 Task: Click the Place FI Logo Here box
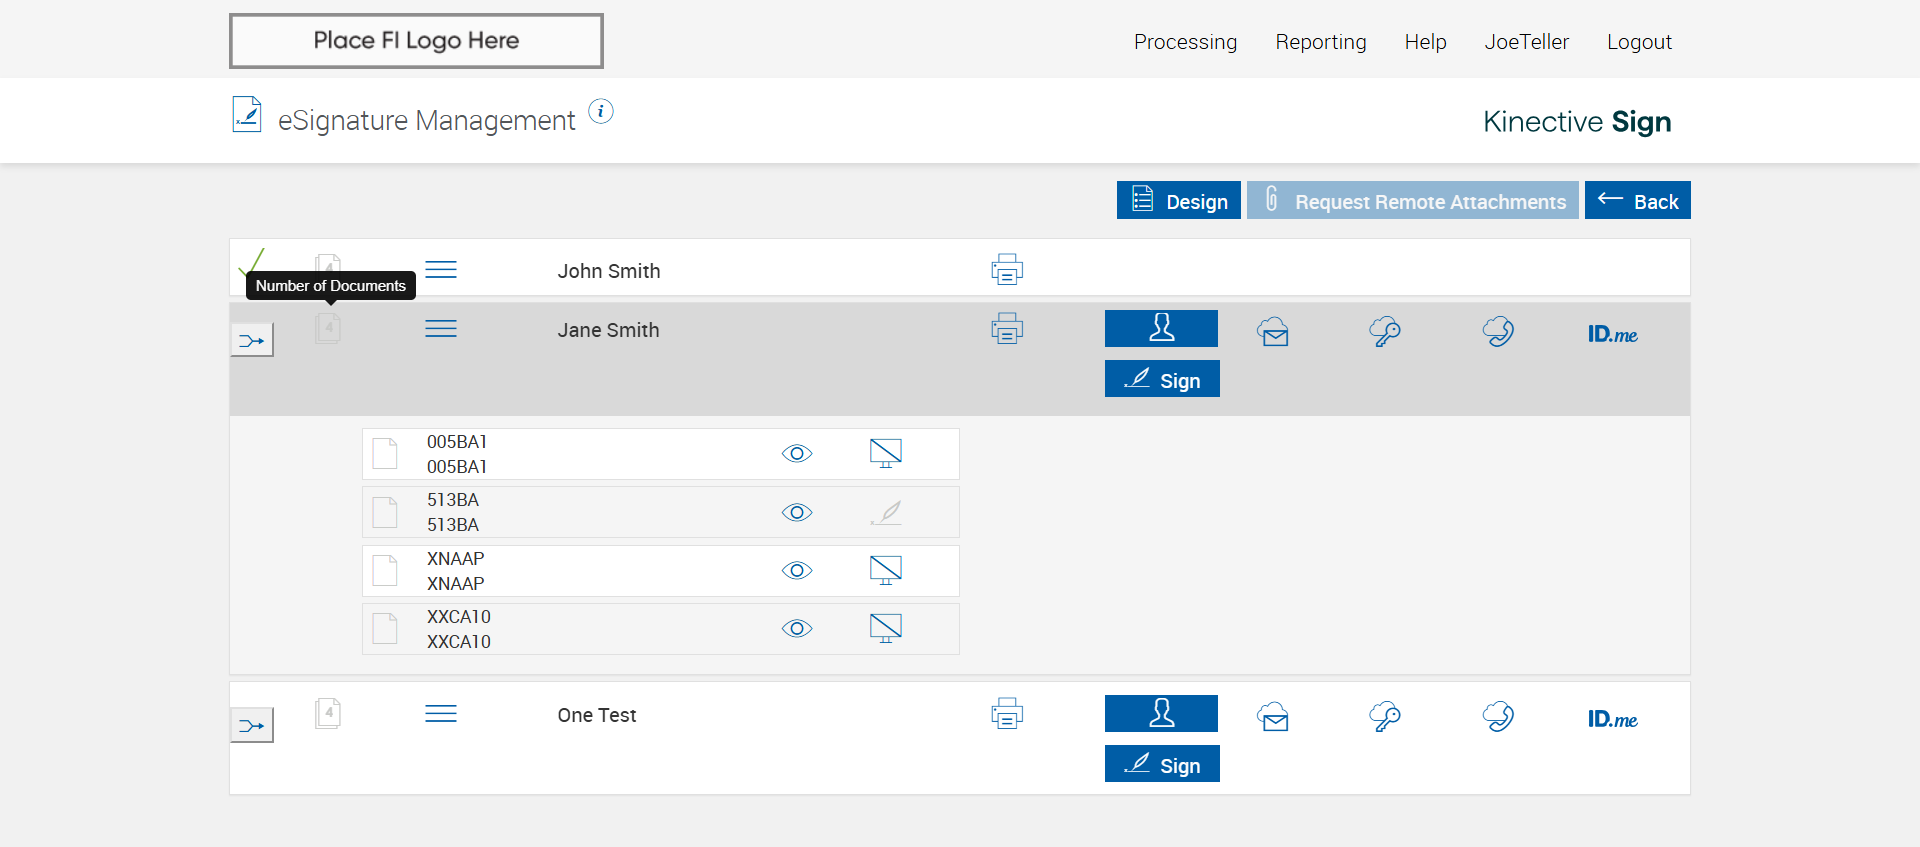416,41
